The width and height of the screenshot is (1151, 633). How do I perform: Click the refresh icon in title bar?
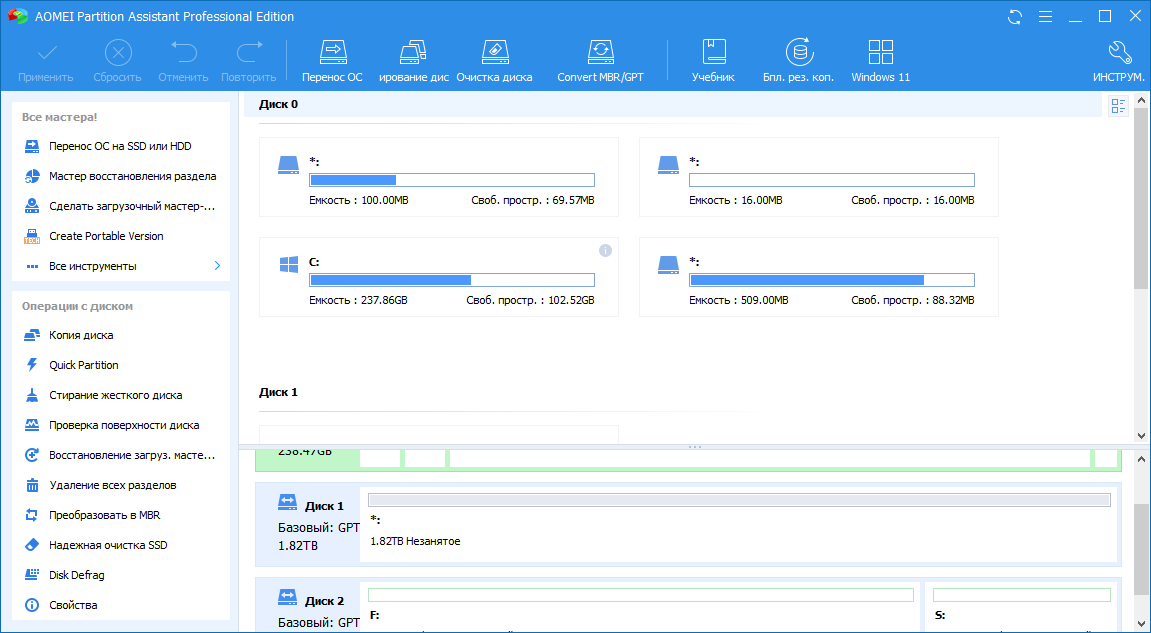pyautogui.click(x=1015, y=16)
